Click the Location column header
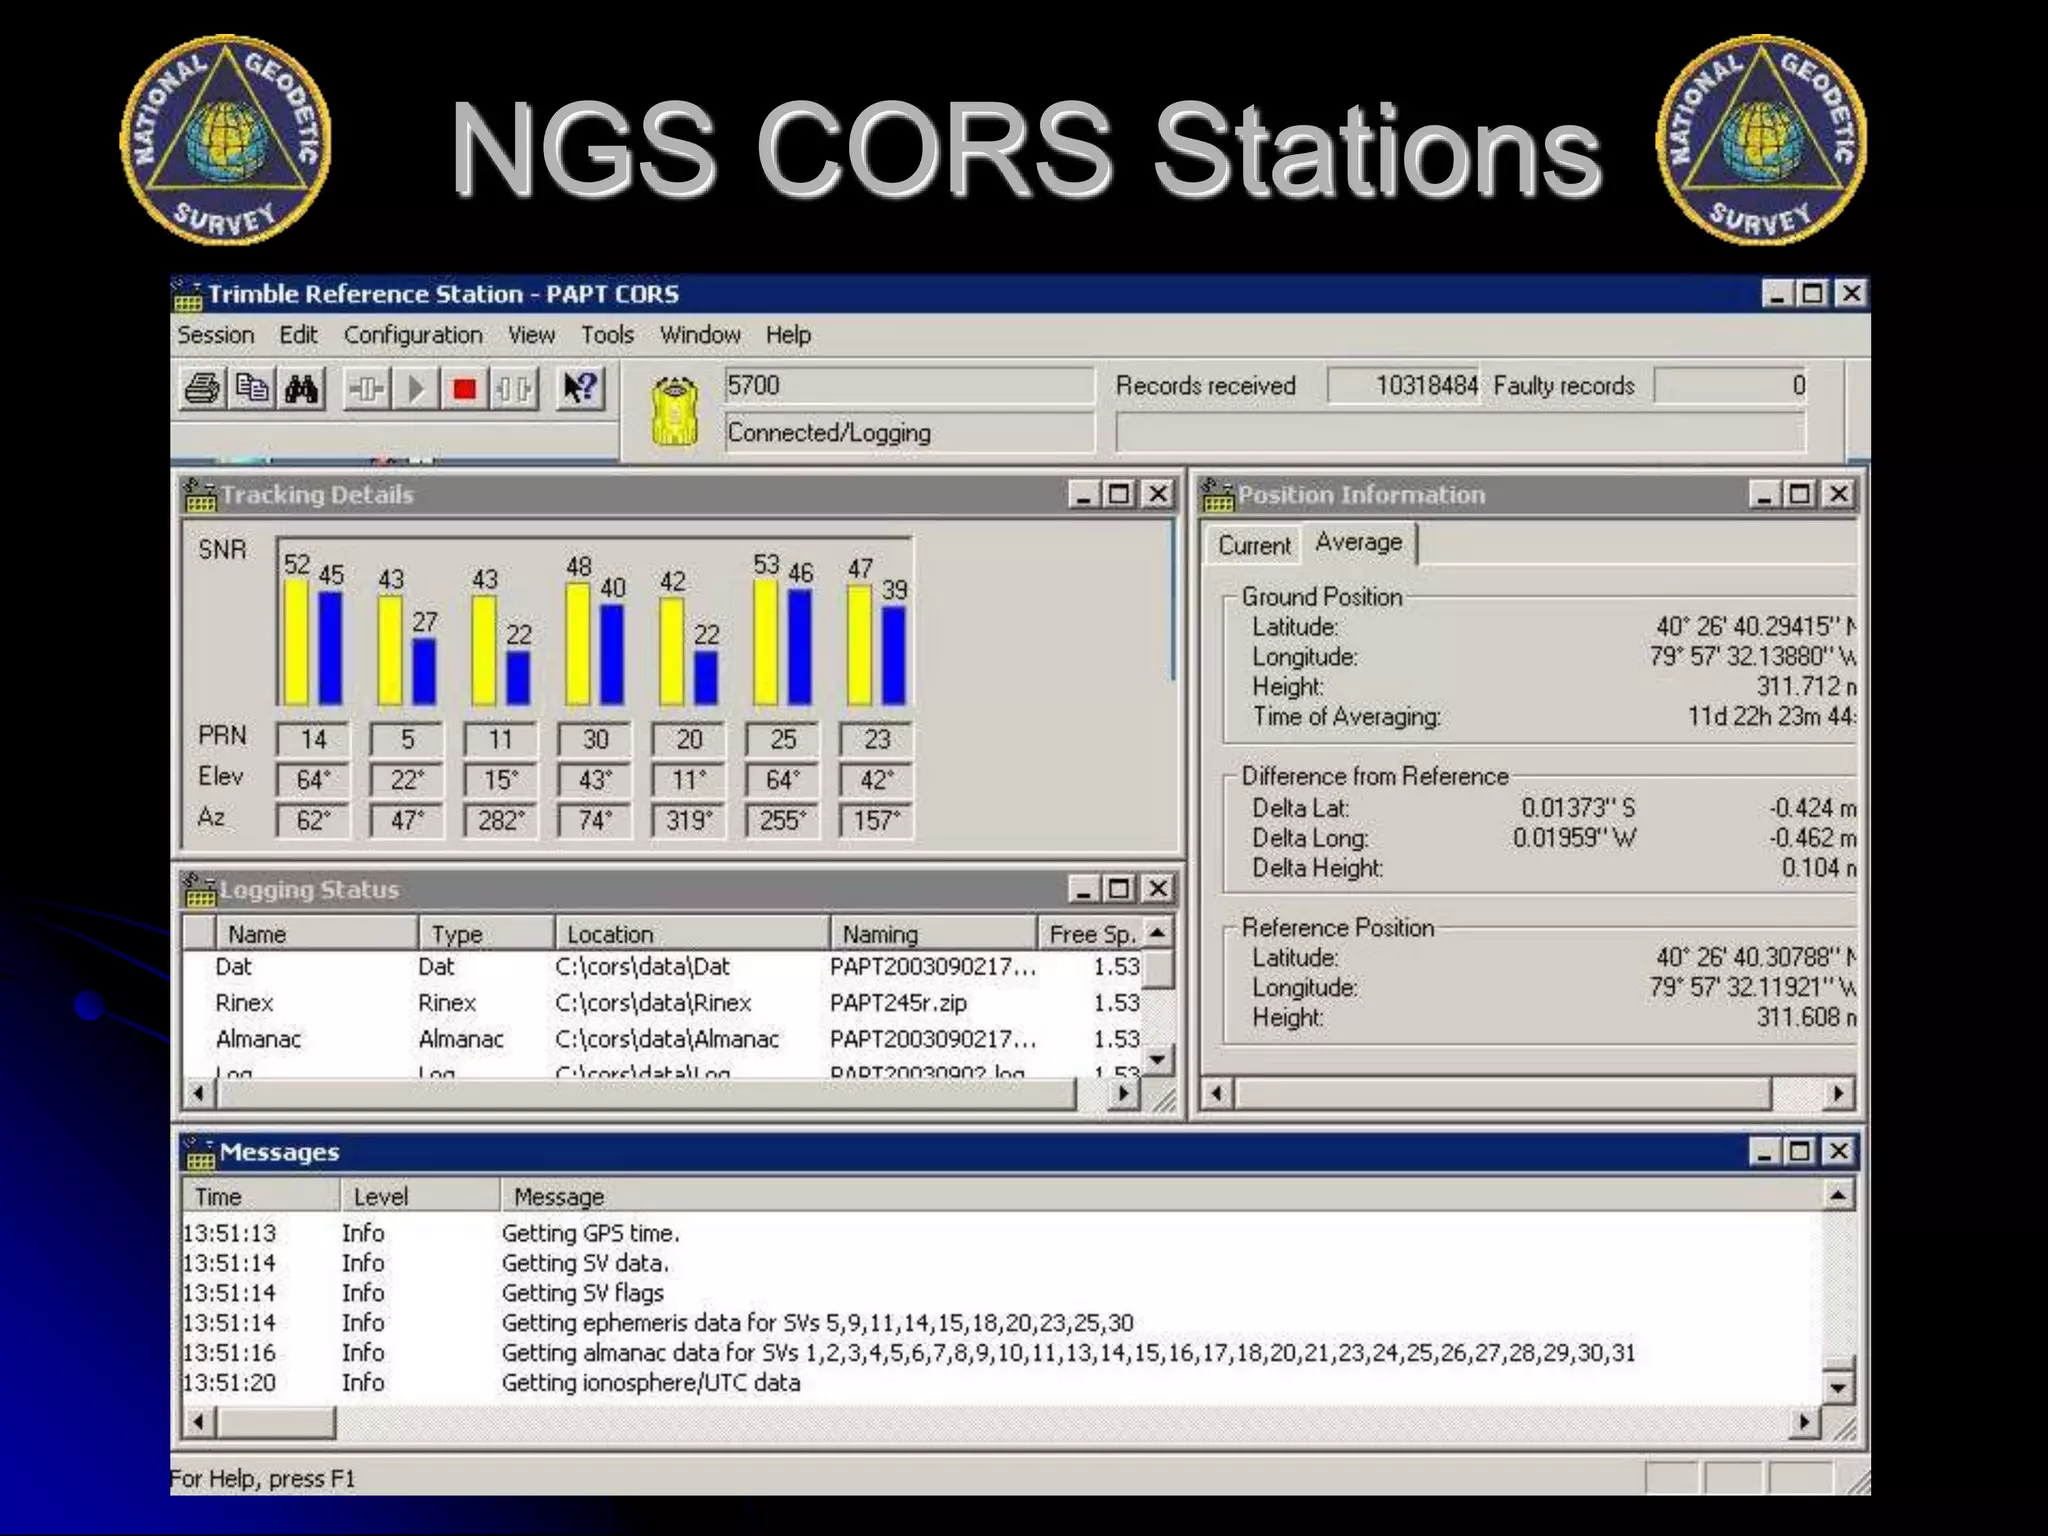2048x1536 pixels. pyautogui.click(x=692, y=933)
